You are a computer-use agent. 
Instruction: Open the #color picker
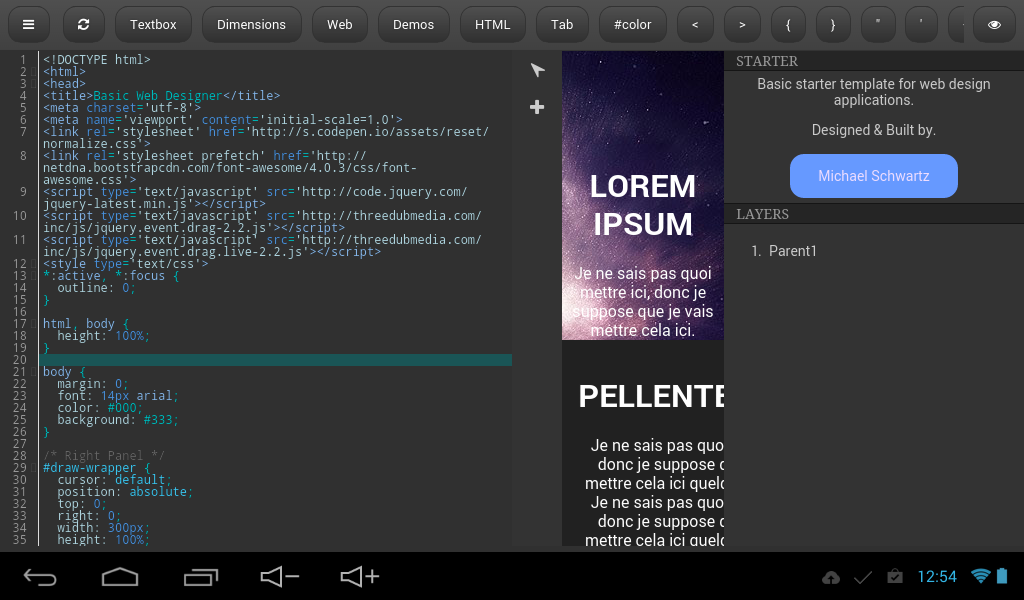click(x=632, y=24)
